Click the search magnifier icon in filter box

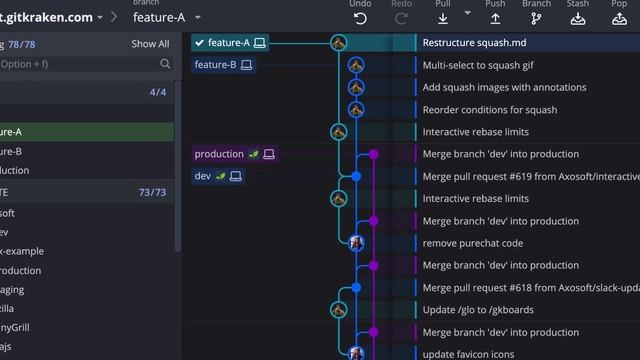click(165, 64)
